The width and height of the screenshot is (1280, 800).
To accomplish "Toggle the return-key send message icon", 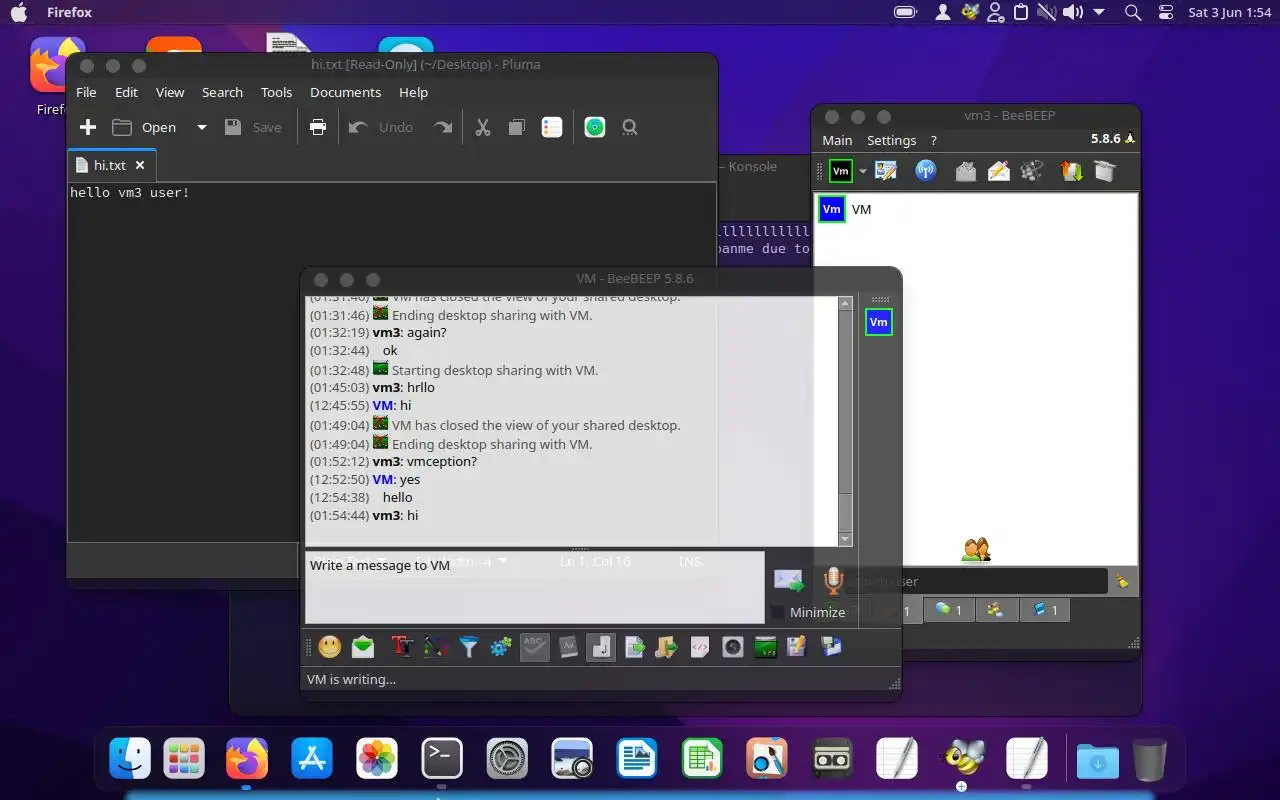I will pos(601,647).
